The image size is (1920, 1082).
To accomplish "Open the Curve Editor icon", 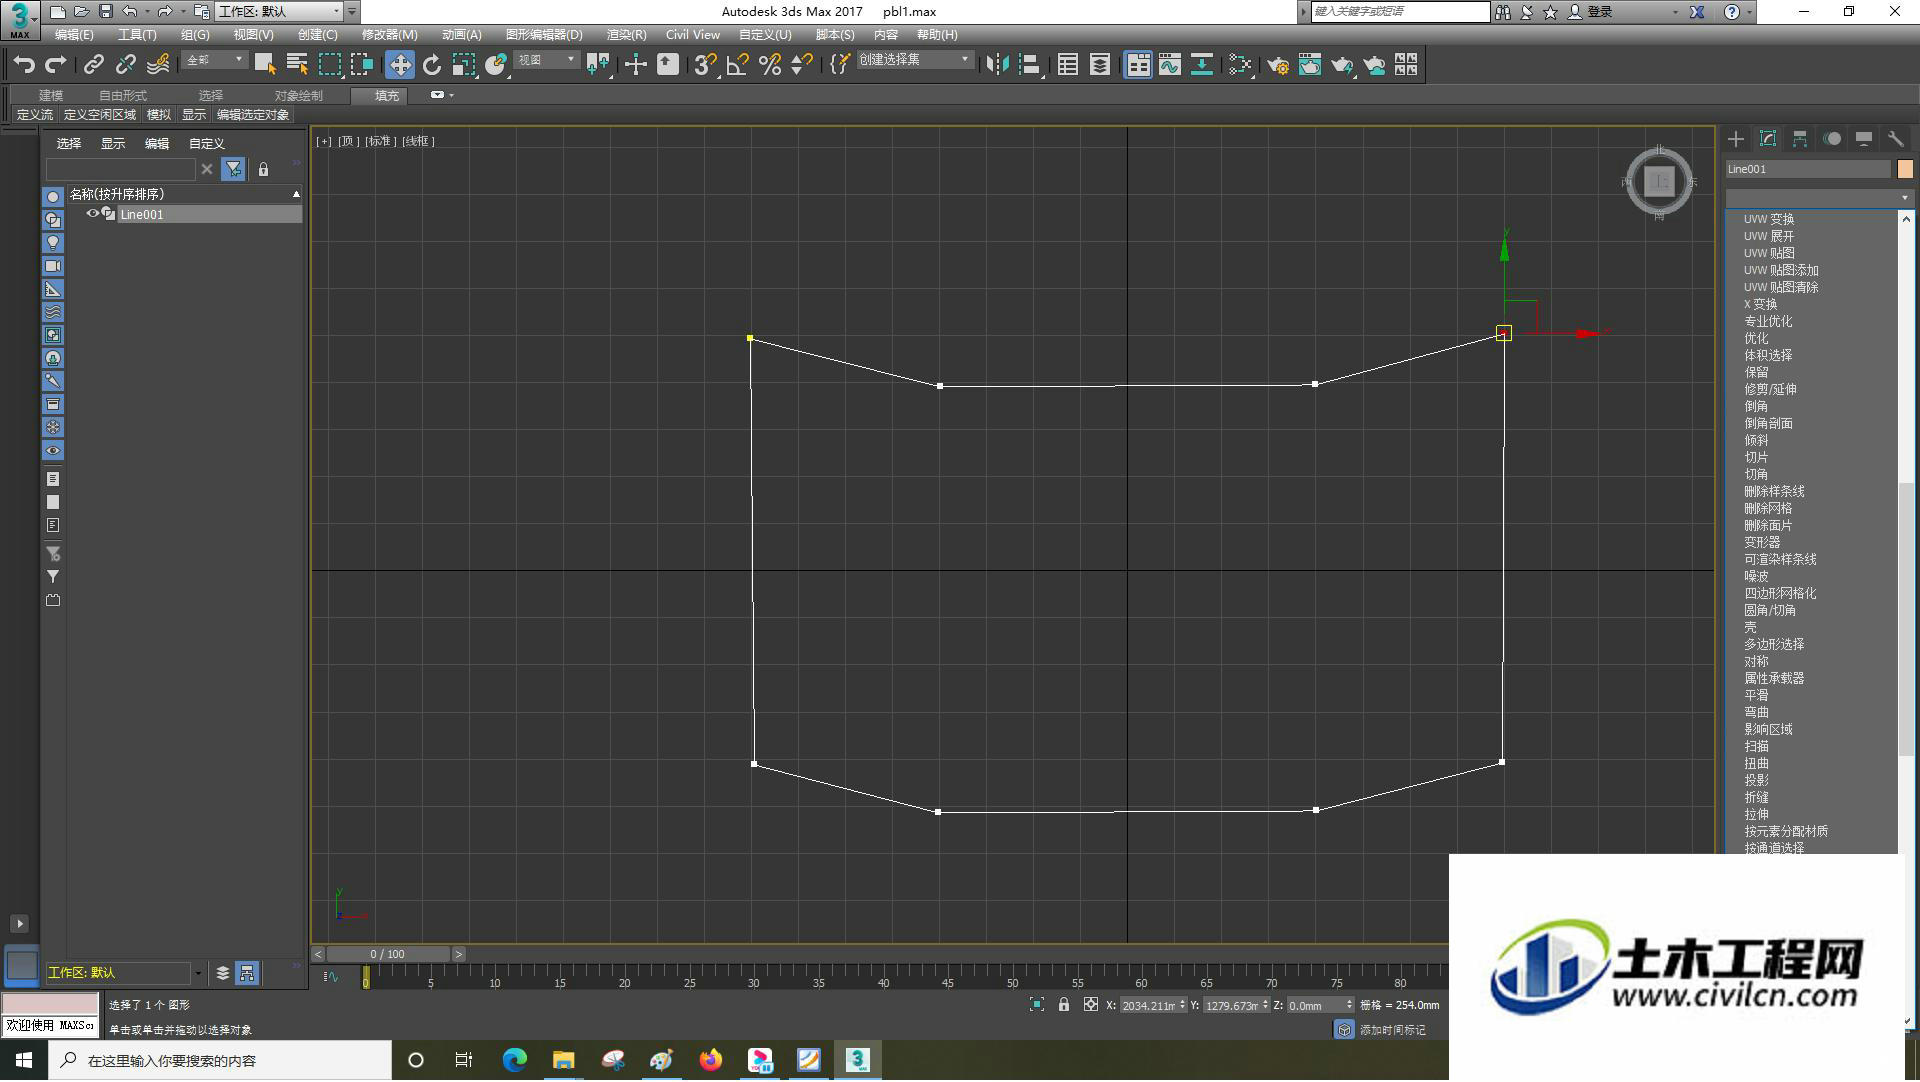I will (1170, 65).
